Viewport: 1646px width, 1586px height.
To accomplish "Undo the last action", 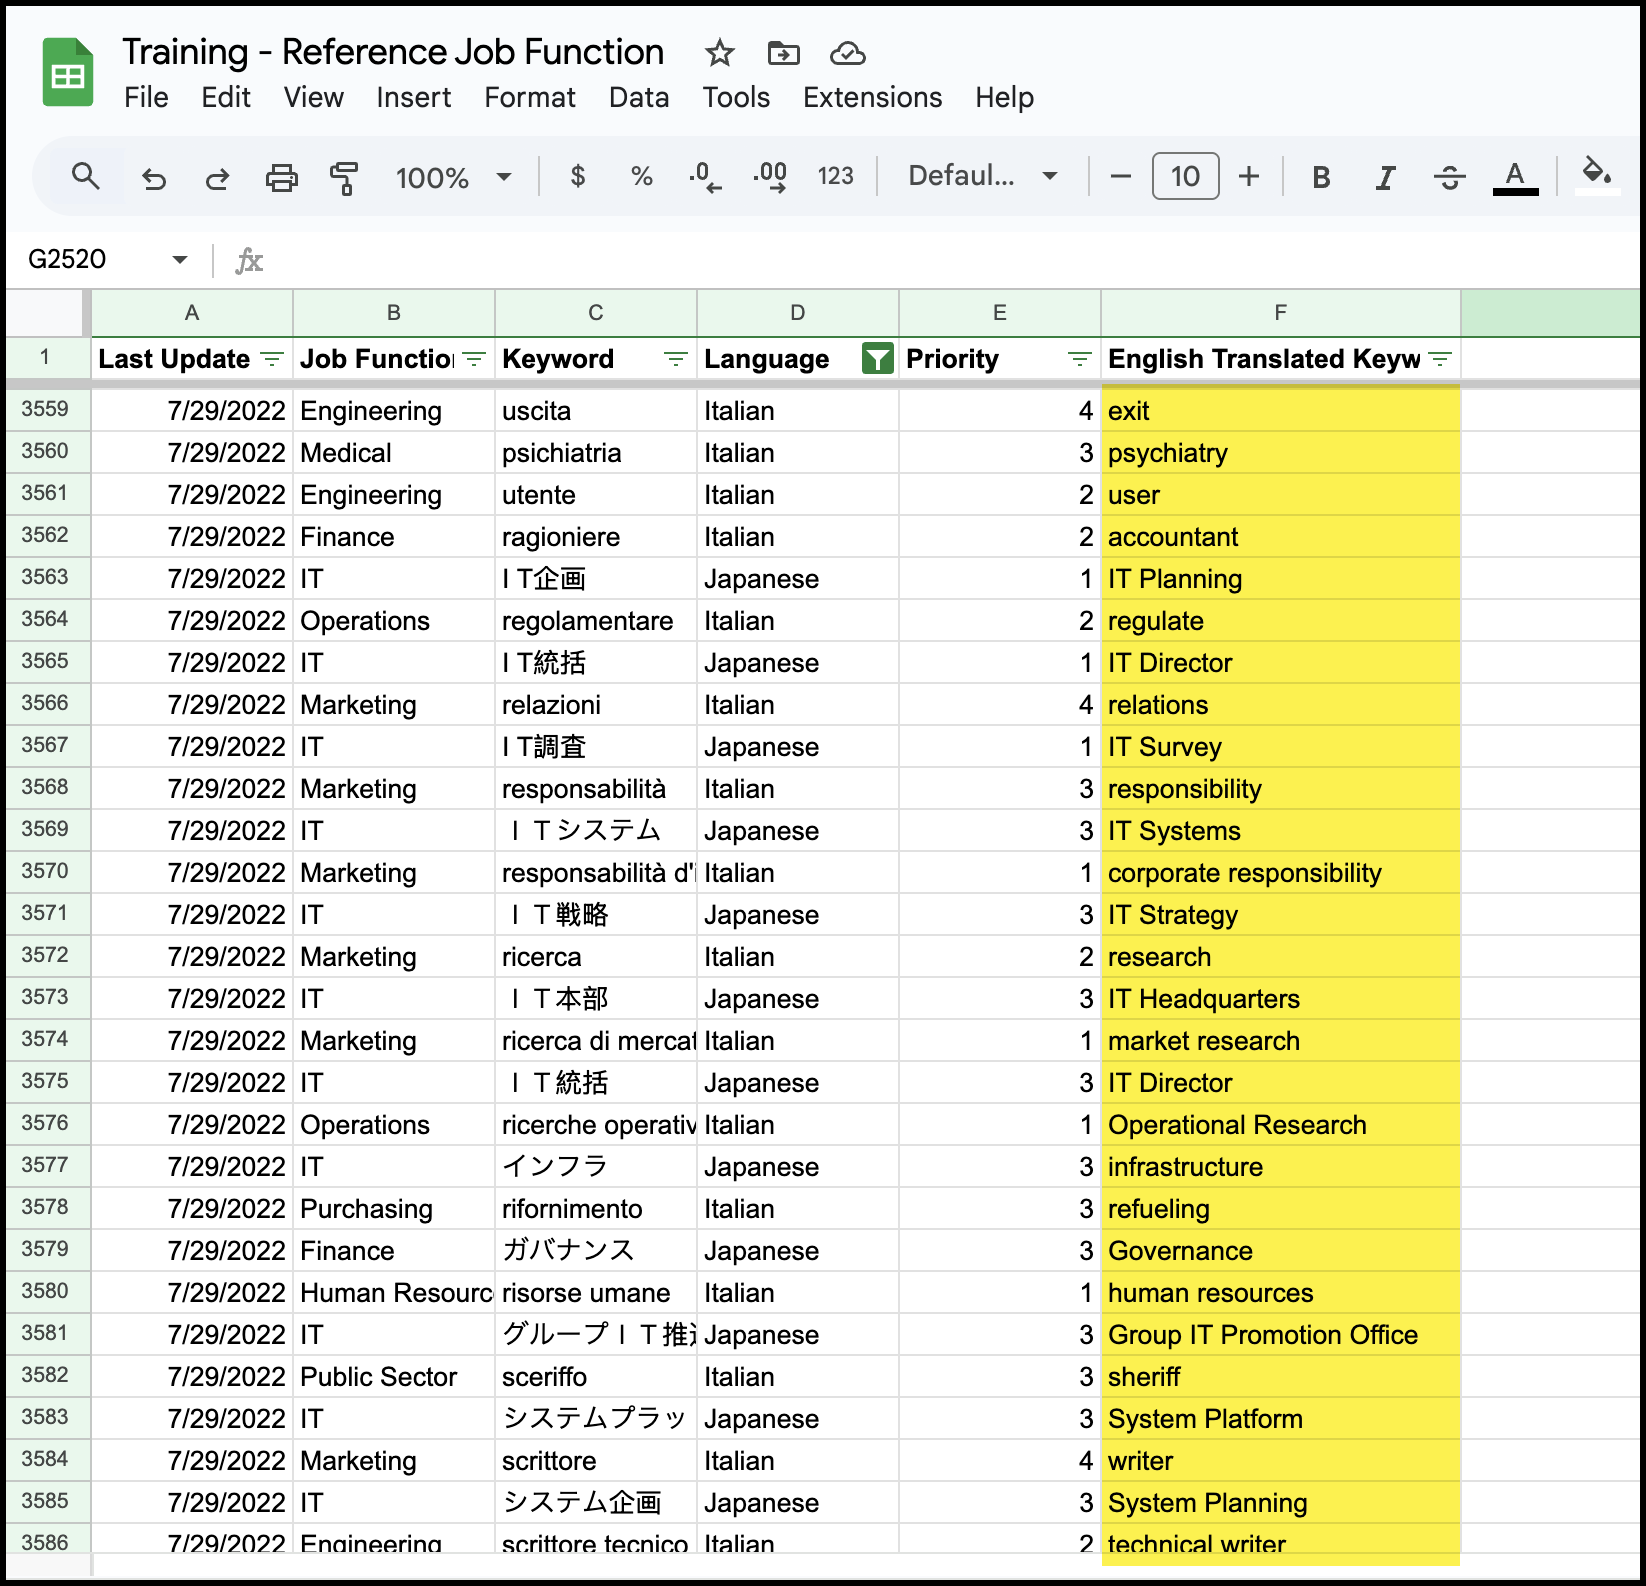I will pyautogui.click(x=153, y=178).
